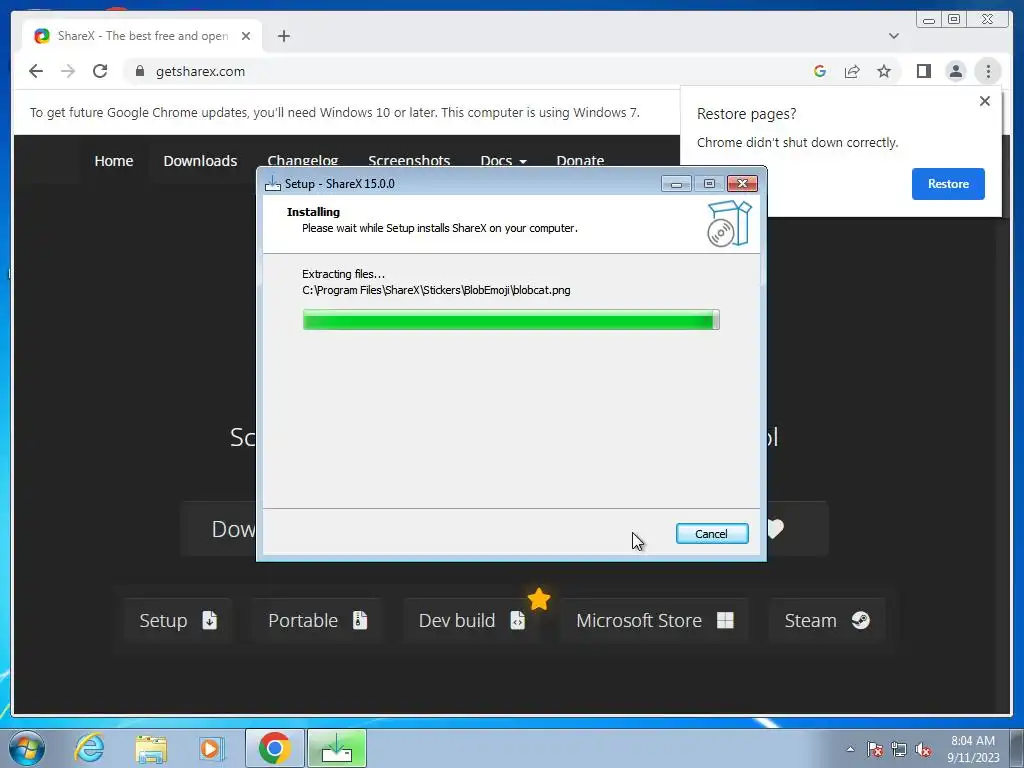Image resolution: width=1024 pixels, height=768 pixels.
Task: Reload the getsharex.com page
Action: 100,71
